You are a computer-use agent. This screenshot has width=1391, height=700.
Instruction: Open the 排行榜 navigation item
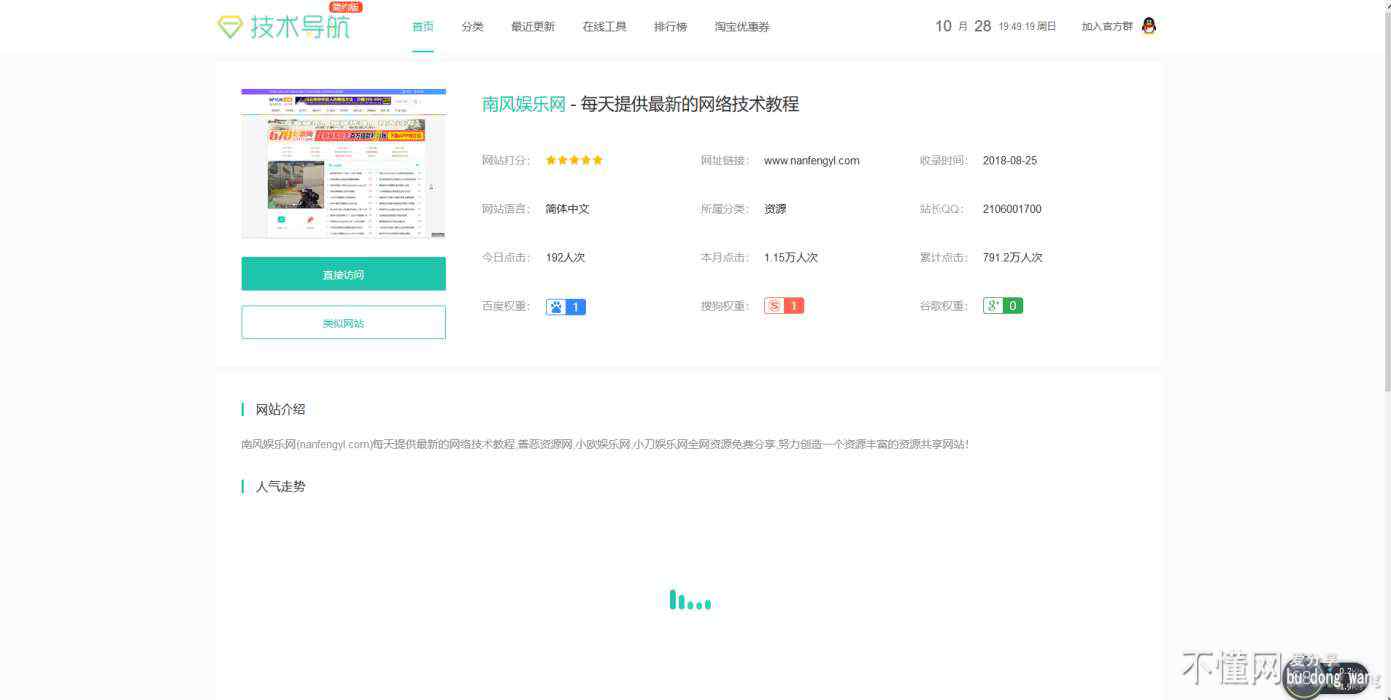pyautogui.click(x=670, y=27)
